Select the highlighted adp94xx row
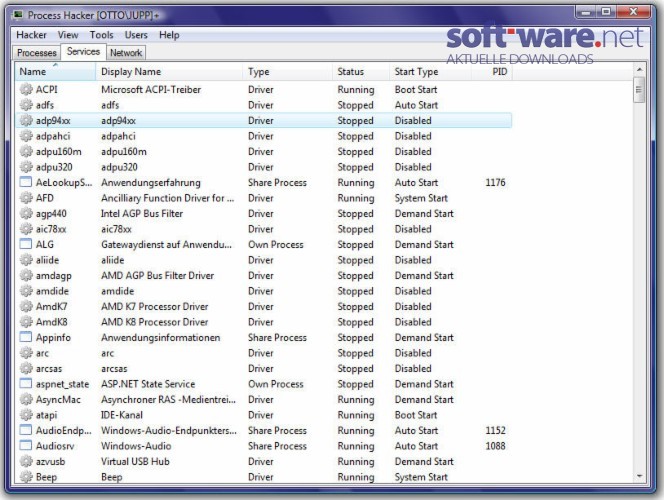The width and height of the screenshot is (664, 500). coord(263,121)
